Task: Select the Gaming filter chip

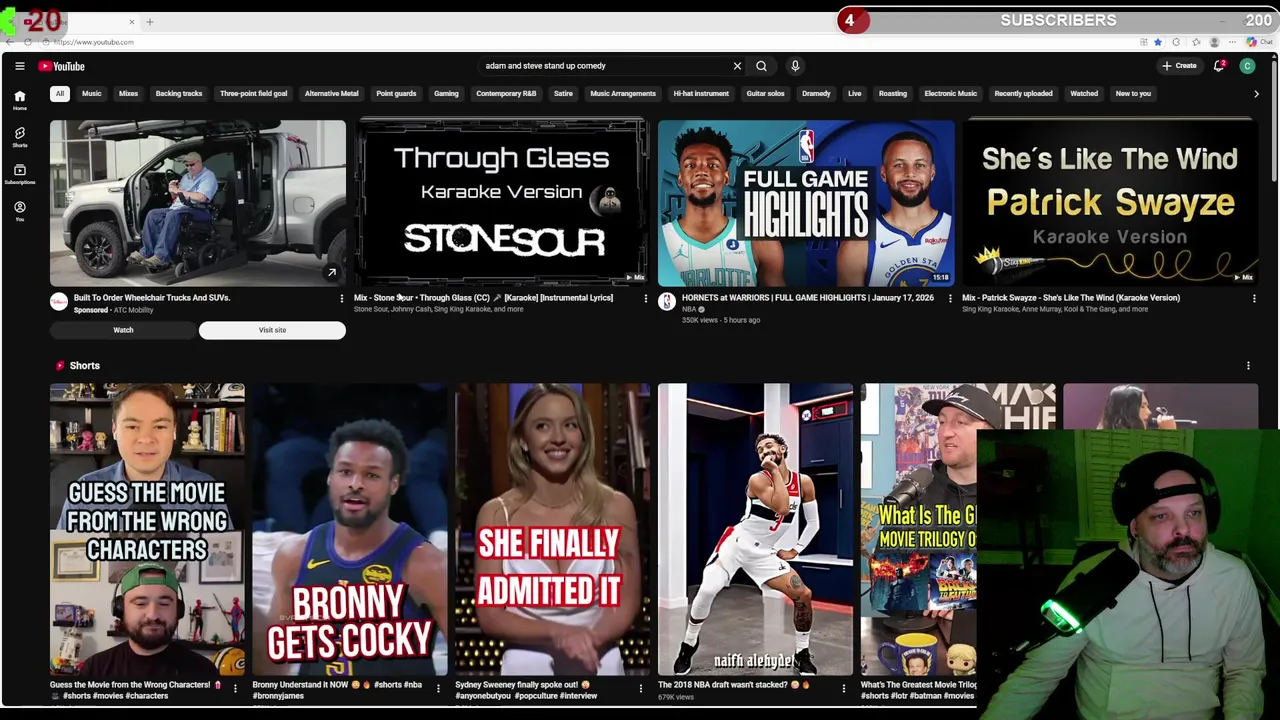Action: pos(446,94)
